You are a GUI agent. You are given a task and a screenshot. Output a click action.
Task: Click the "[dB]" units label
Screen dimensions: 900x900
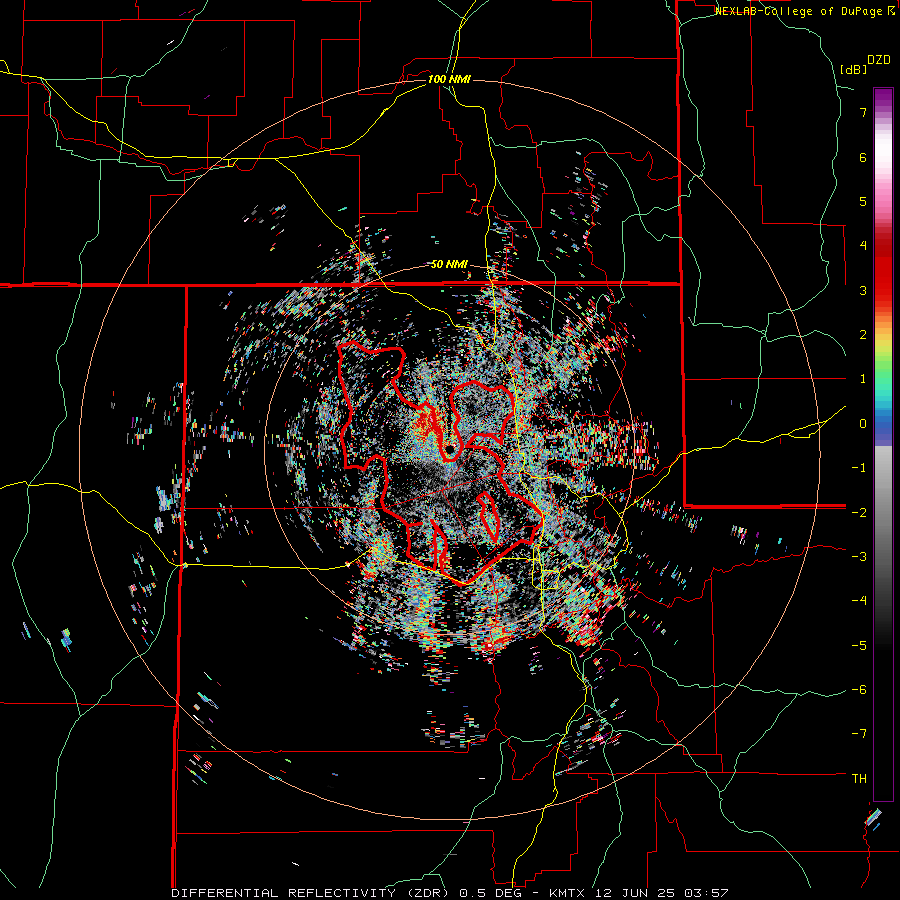[x=853, y=69]
